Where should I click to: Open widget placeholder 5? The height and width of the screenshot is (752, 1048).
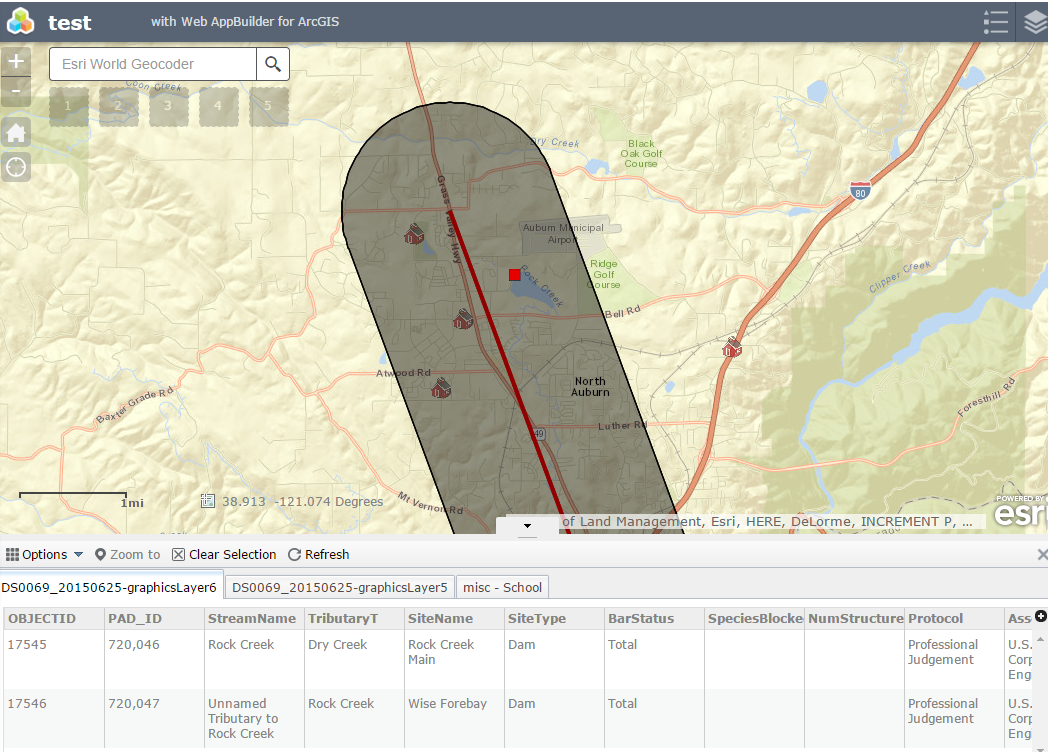click(269, 106)
